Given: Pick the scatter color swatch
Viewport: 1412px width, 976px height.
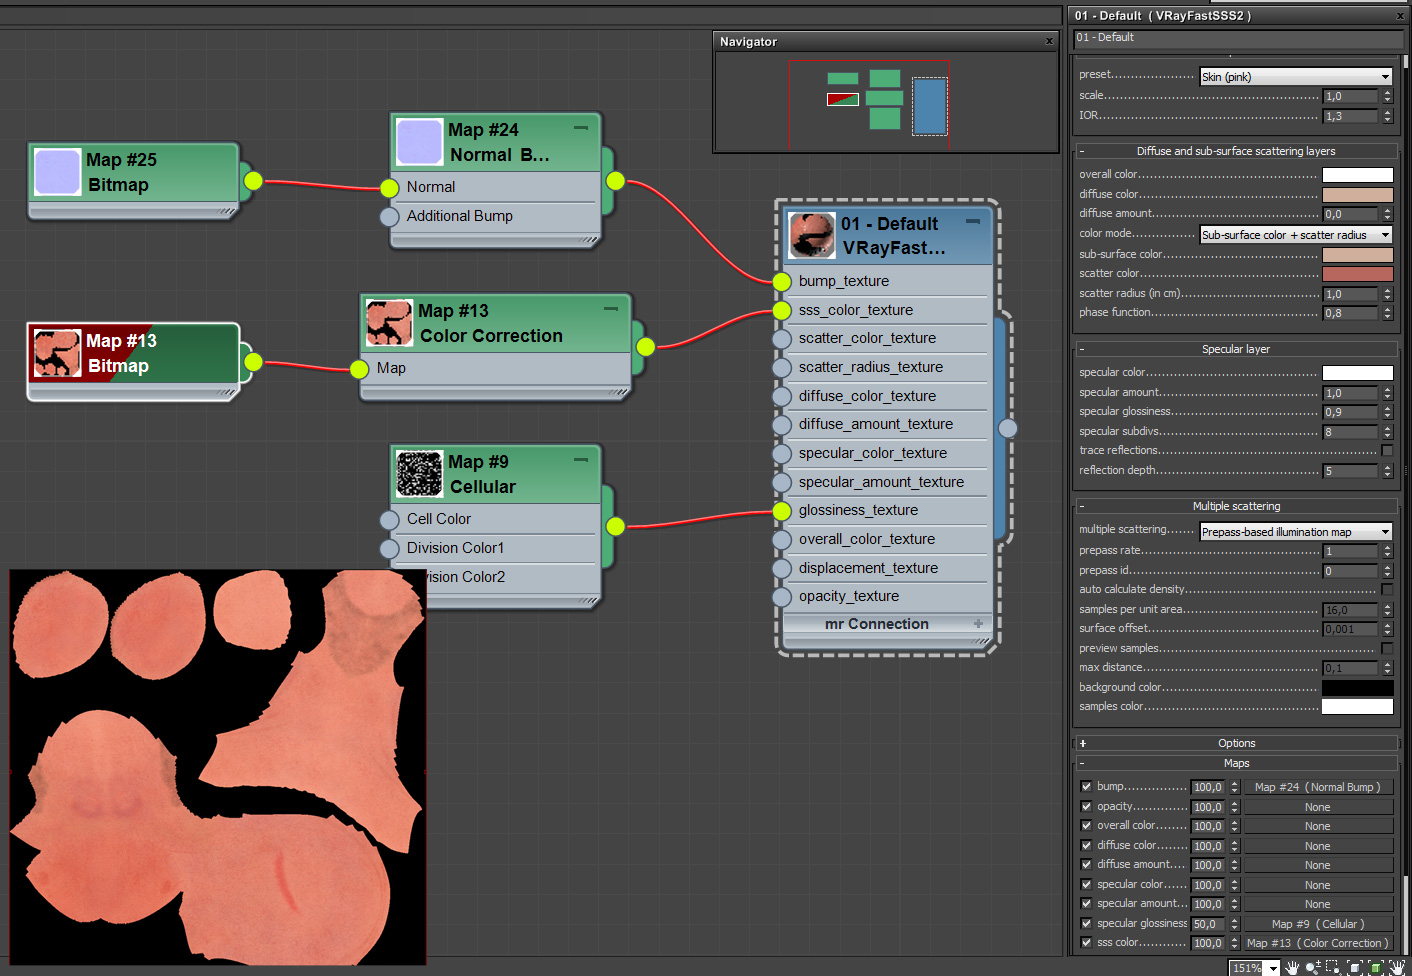Looking at the screenshot, I should coord(1357,274).
